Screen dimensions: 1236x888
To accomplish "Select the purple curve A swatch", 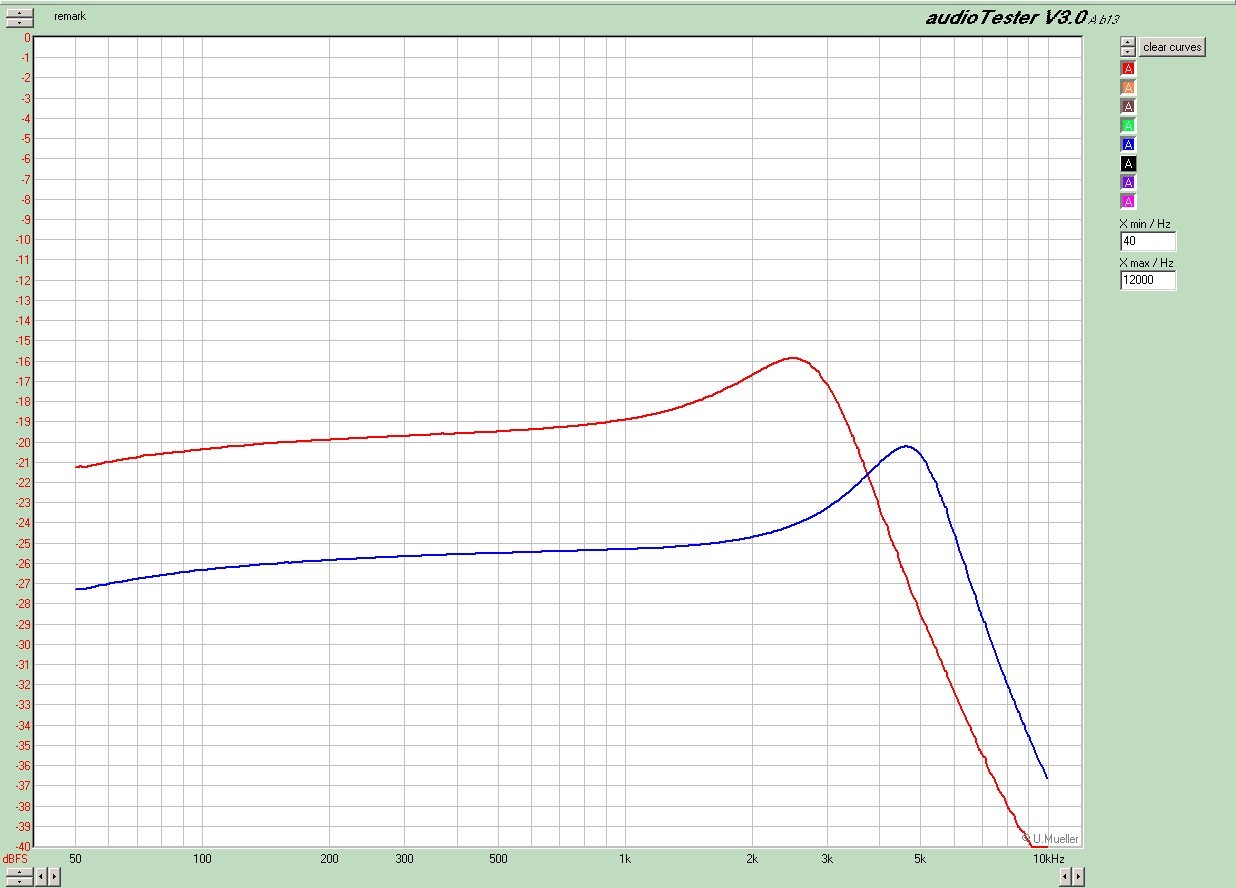I will click(1128, 182).
